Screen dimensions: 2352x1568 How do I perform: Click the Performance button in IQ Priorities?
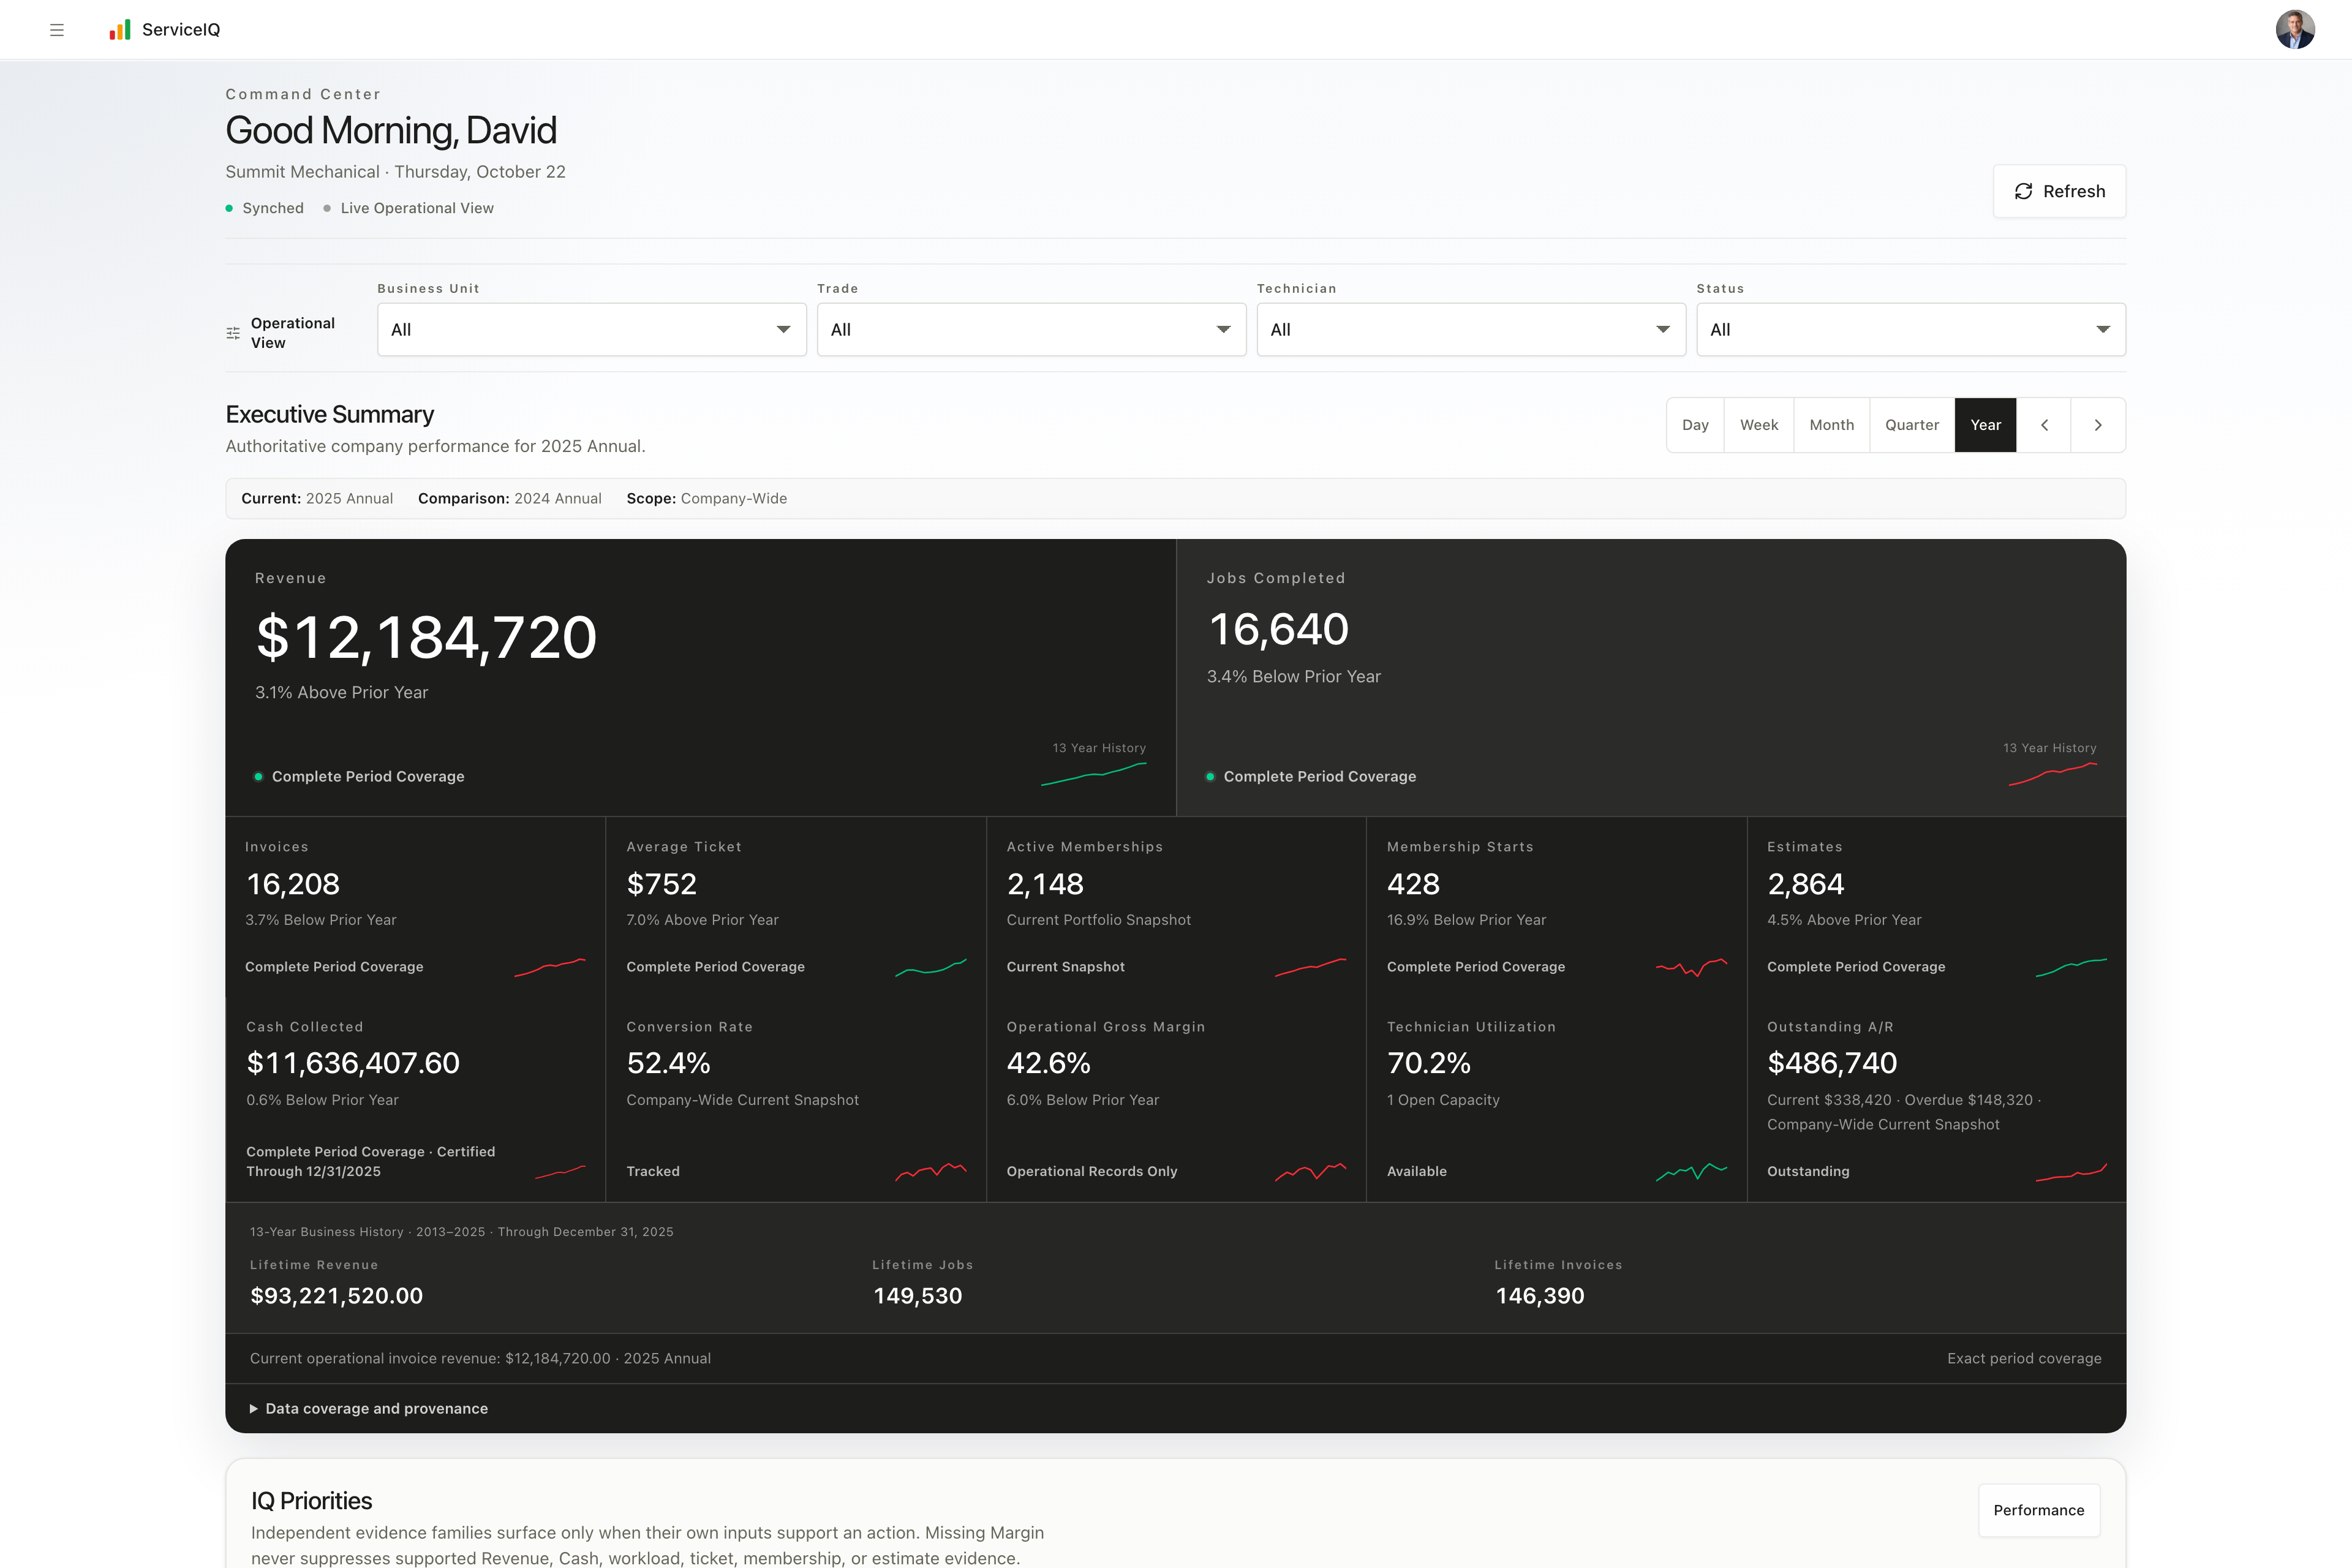coord(2039,1510)
